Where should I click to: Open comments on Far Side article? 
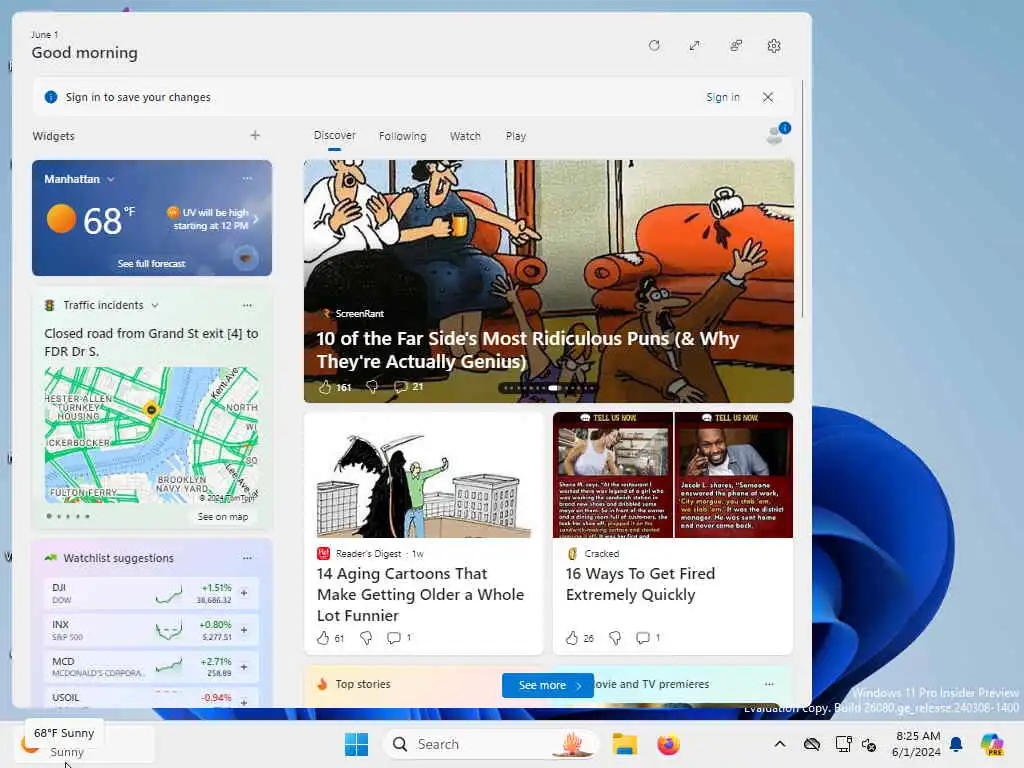pyautogui.click(x=409, y=387)
